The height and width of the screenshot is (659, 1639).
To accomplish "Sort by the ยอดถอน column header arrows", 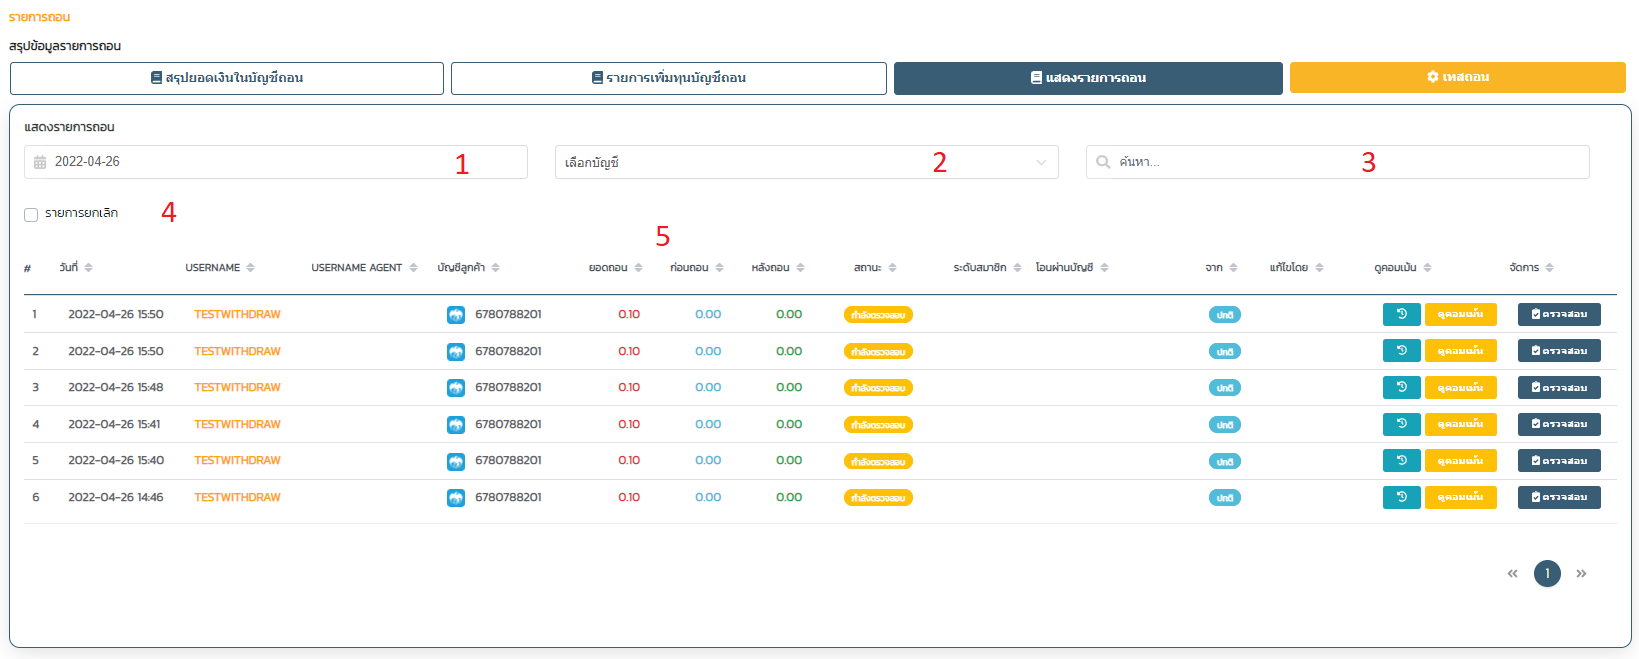I will 639,268.
